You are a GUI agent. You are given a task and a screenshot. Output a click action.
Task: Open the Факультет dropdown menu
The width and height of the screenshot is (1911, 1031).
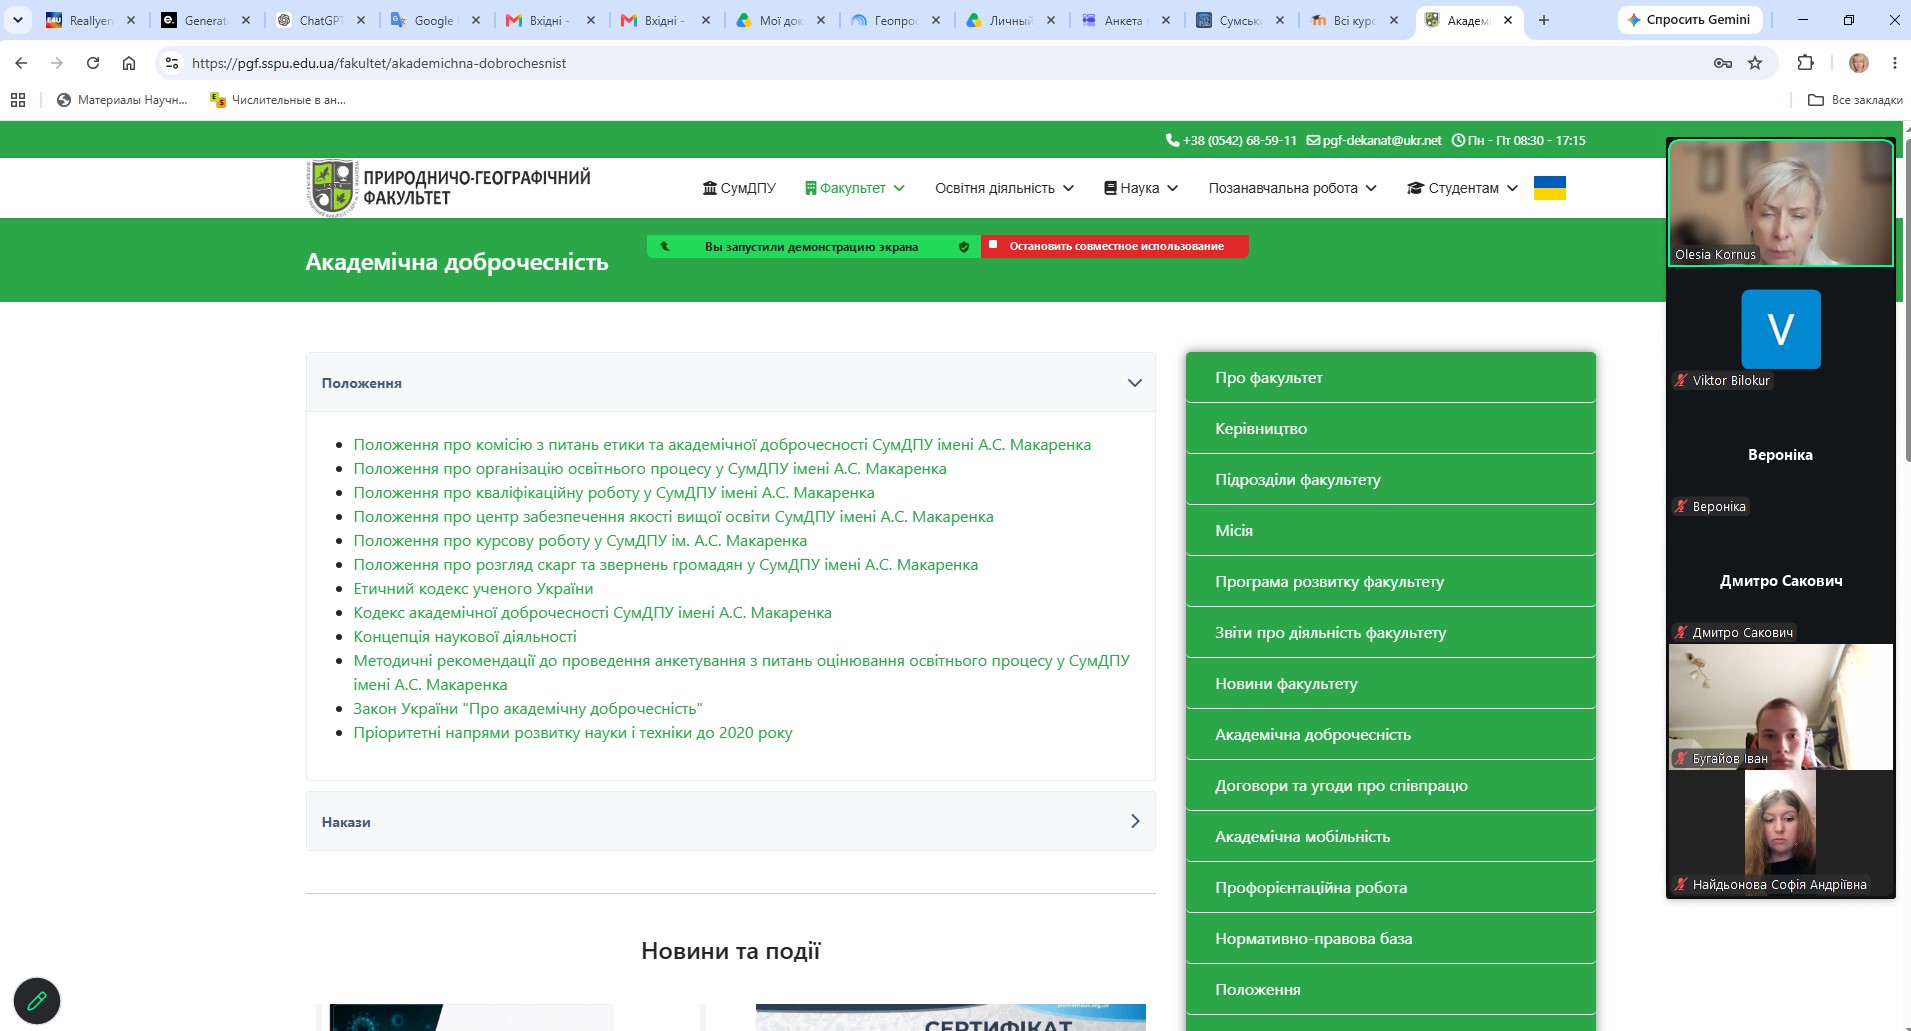855,188
